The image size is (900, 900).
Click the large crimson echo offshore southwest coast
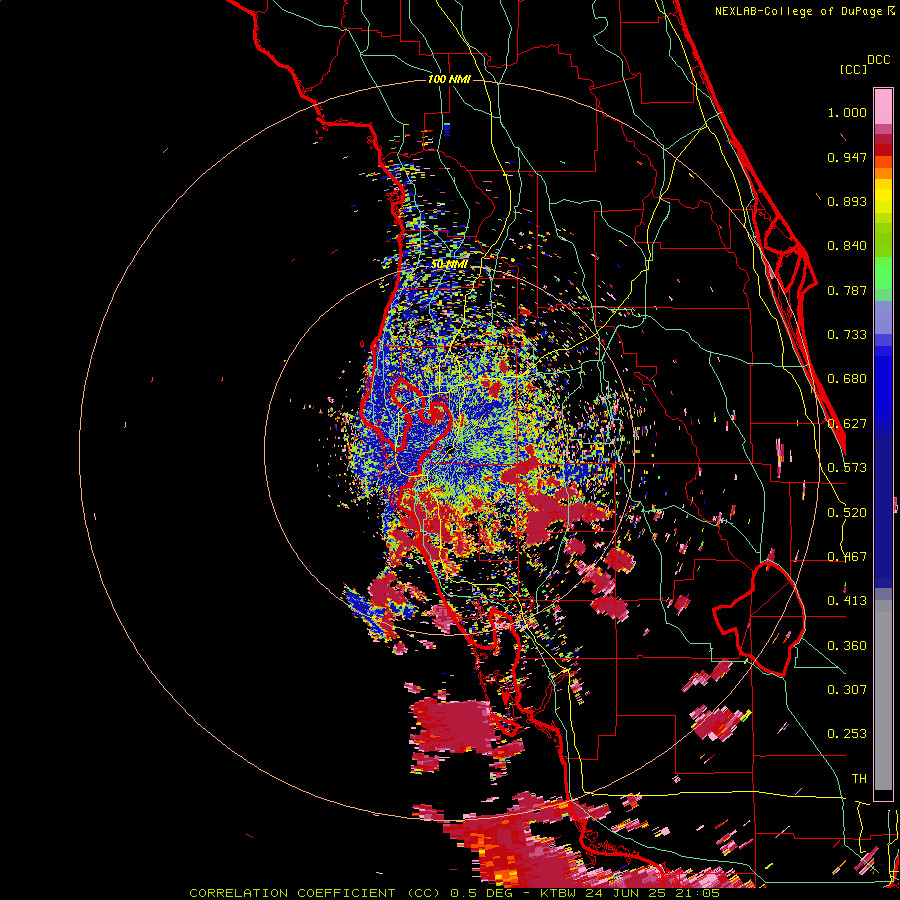(x=453, y=727)
